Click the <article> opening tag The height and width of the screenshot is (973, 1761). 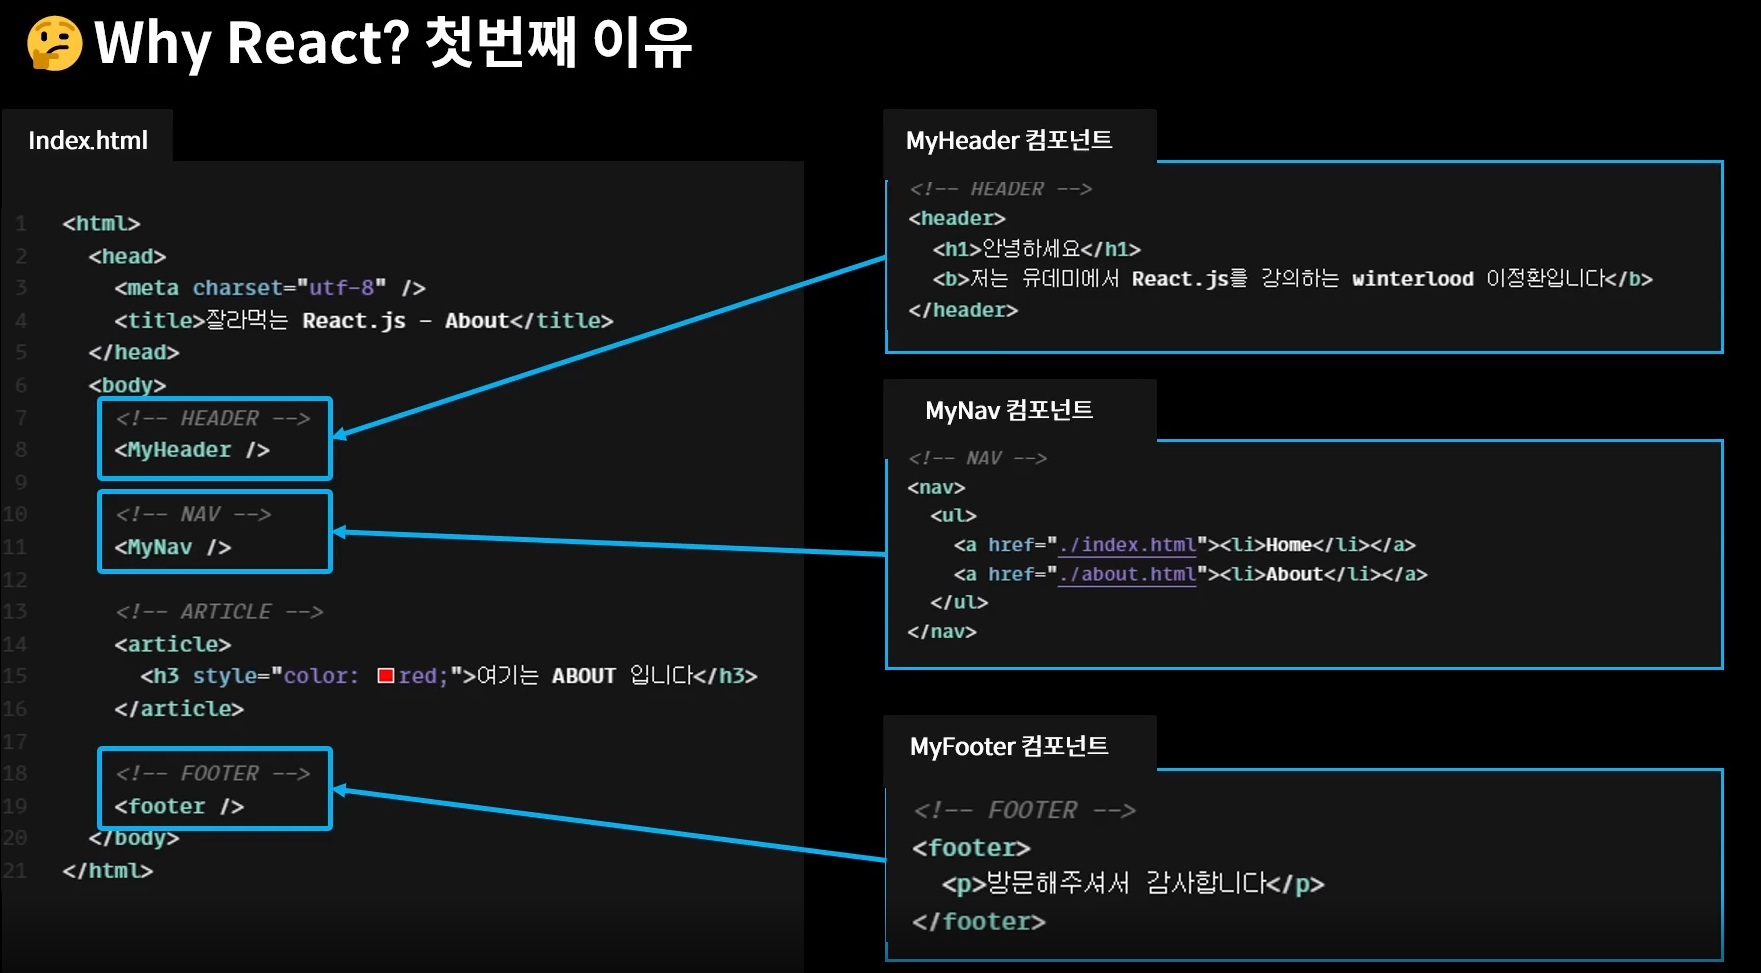173,644
